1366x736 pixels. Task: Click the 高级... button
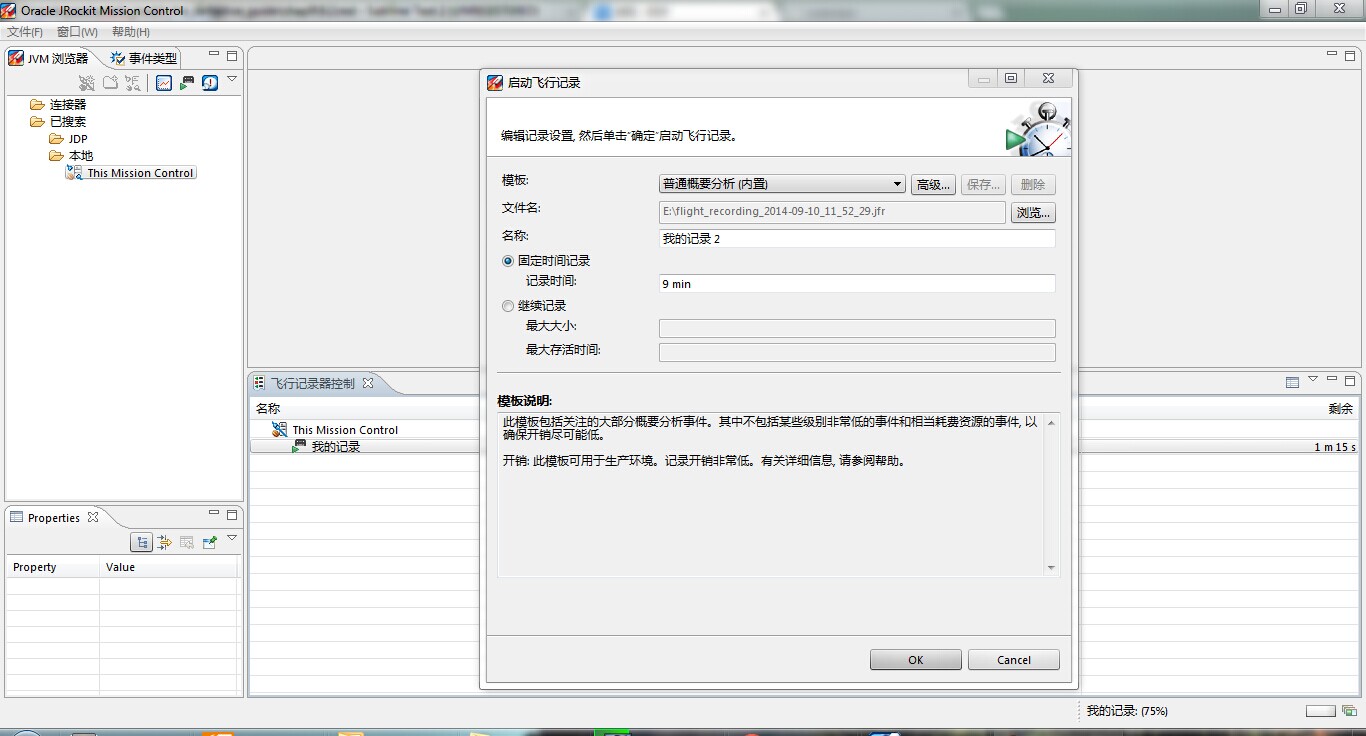tap(933, 185)
